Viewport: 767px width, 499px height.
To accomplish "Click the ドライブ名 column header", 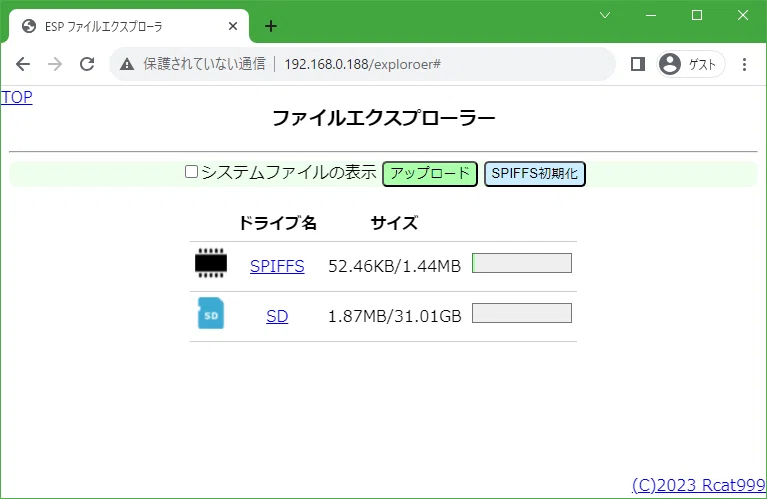I will click(x=277, y=223).
